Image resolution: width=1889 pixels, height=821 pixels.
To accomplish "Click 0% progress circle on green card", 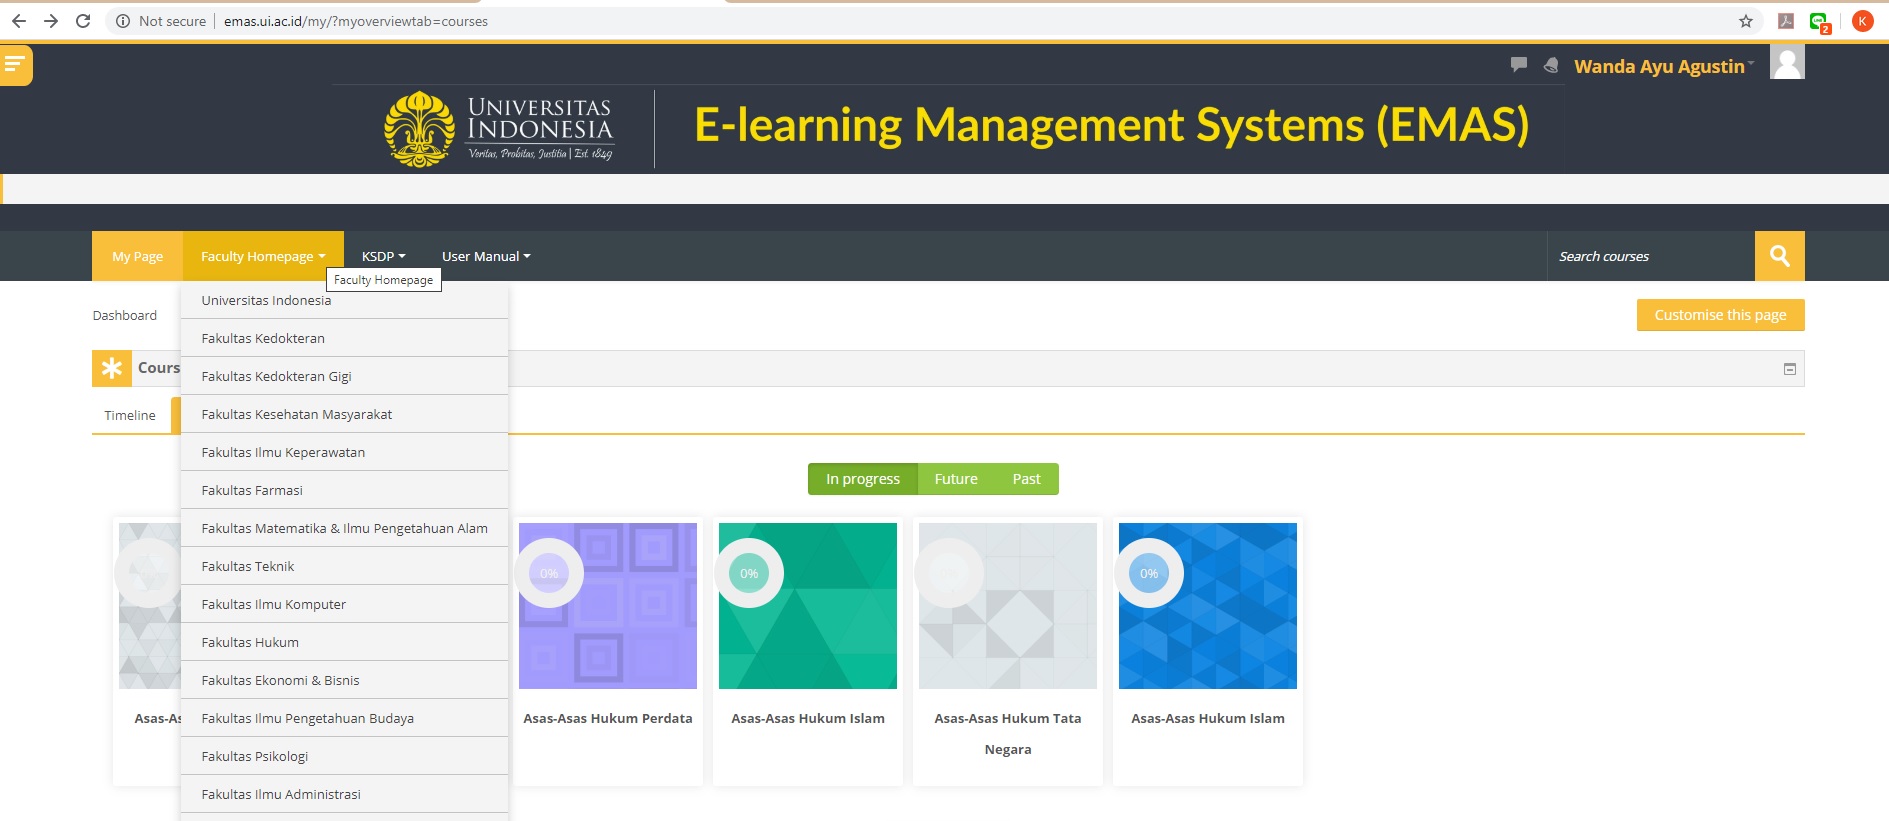I will point(749,573).
